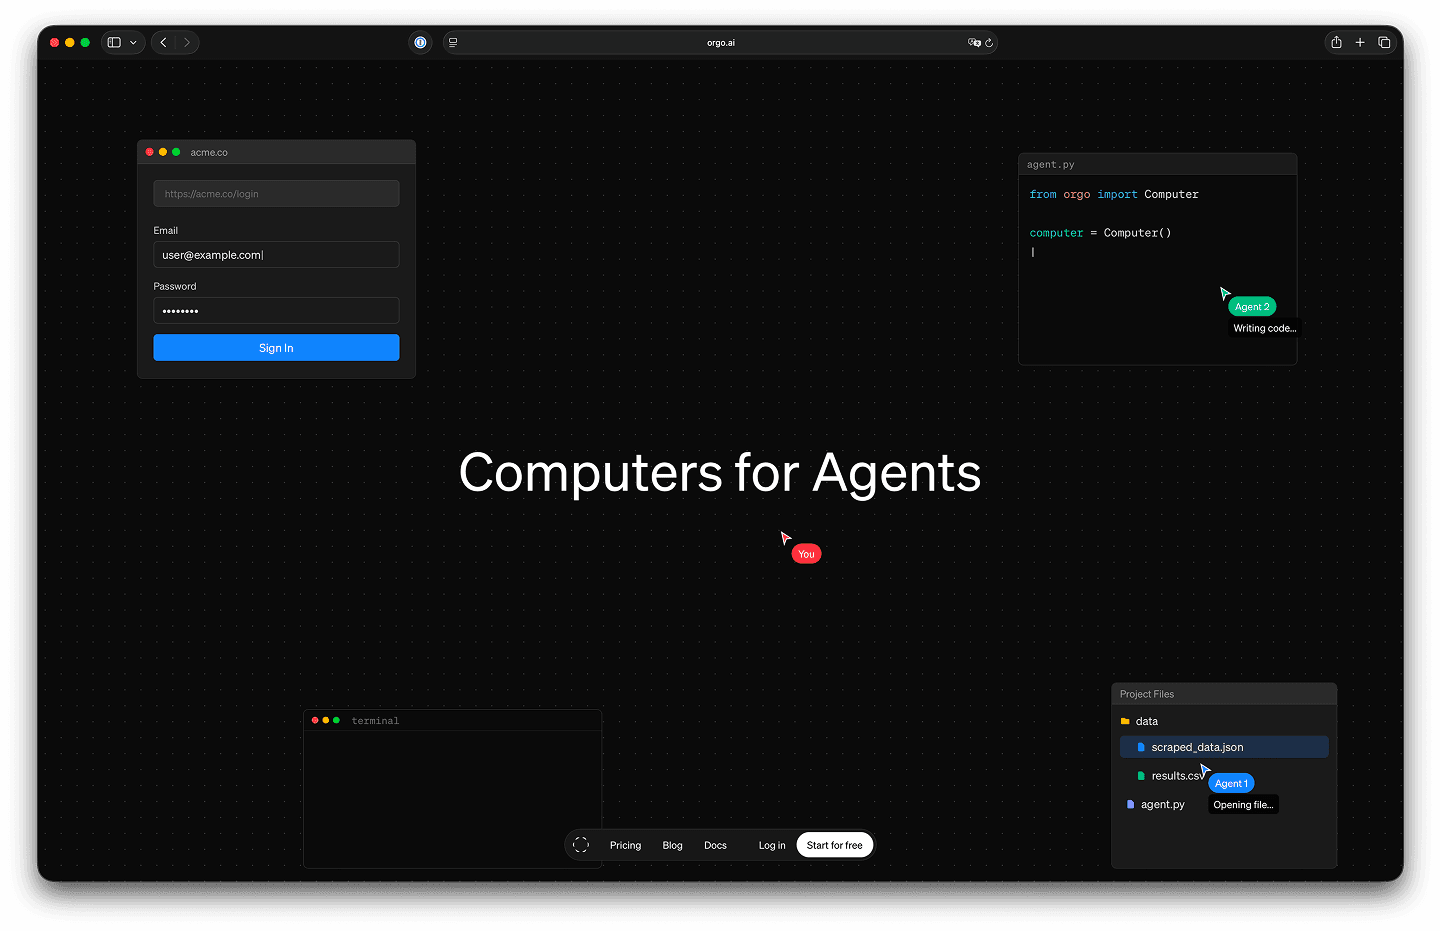Click the 1Password extension icon
Viewport: 1440px width, 931px height.
[x=420, y=42]
